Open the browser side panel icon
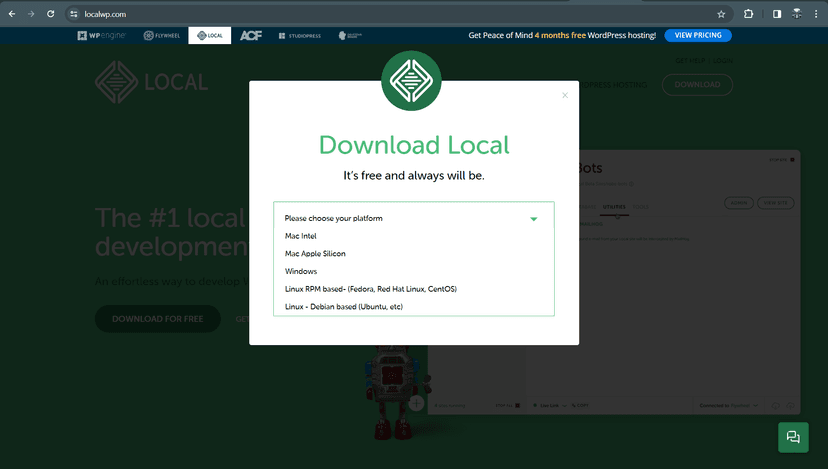 click(x=777, y=14)
